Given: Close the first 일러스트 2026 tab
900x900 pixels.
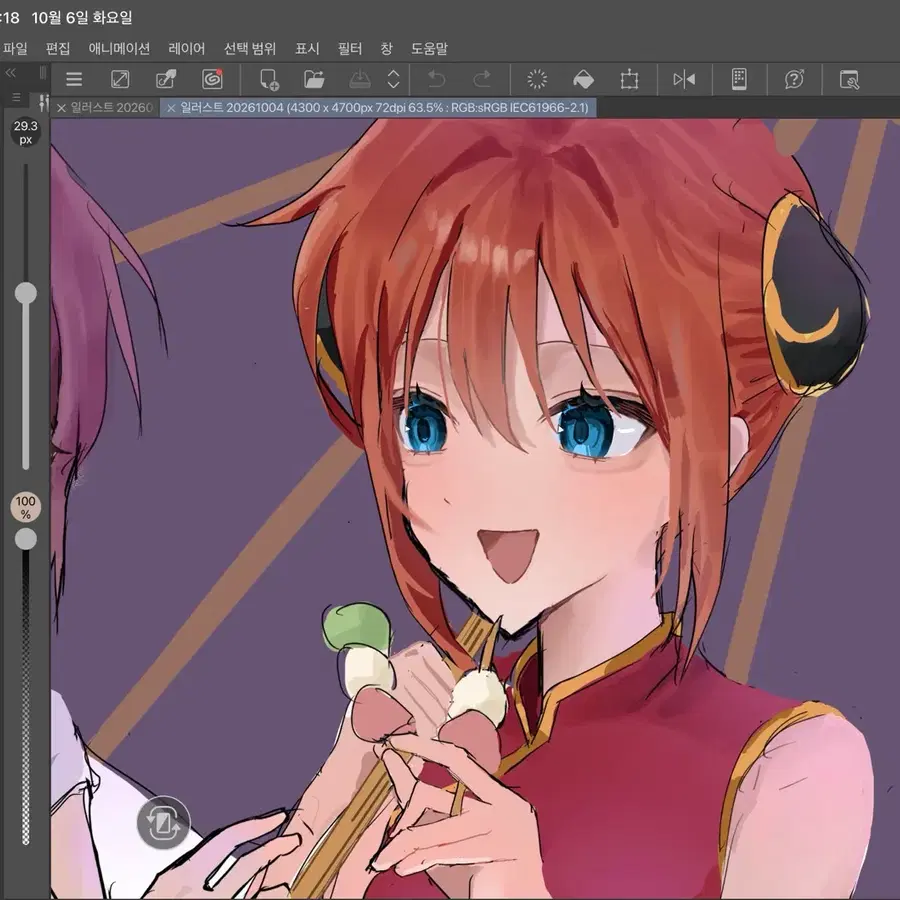Looking at the screenshot, I should 61,108.
